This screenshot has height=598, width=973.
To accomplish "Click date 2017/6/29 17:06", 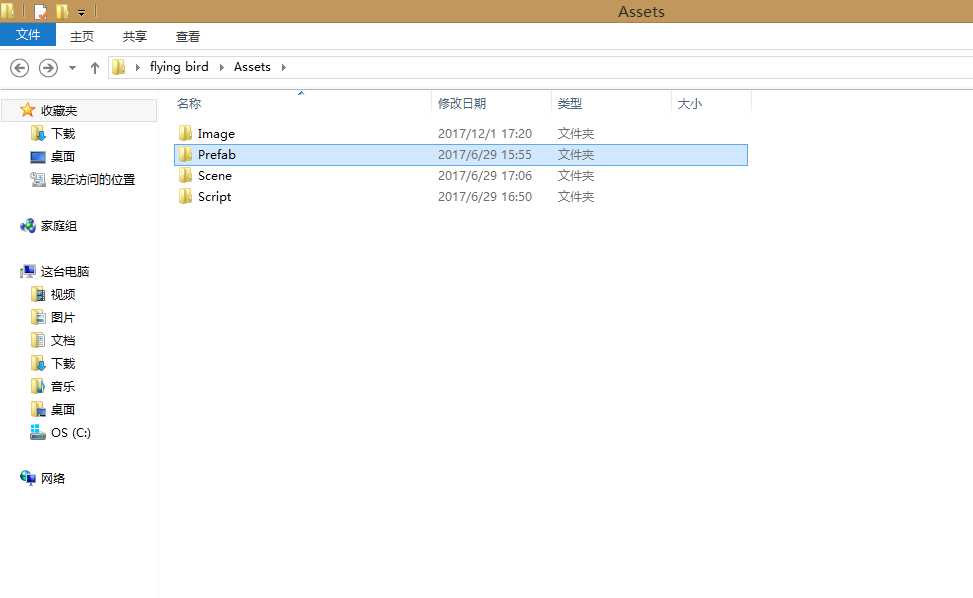I will (x=485, y=176).
